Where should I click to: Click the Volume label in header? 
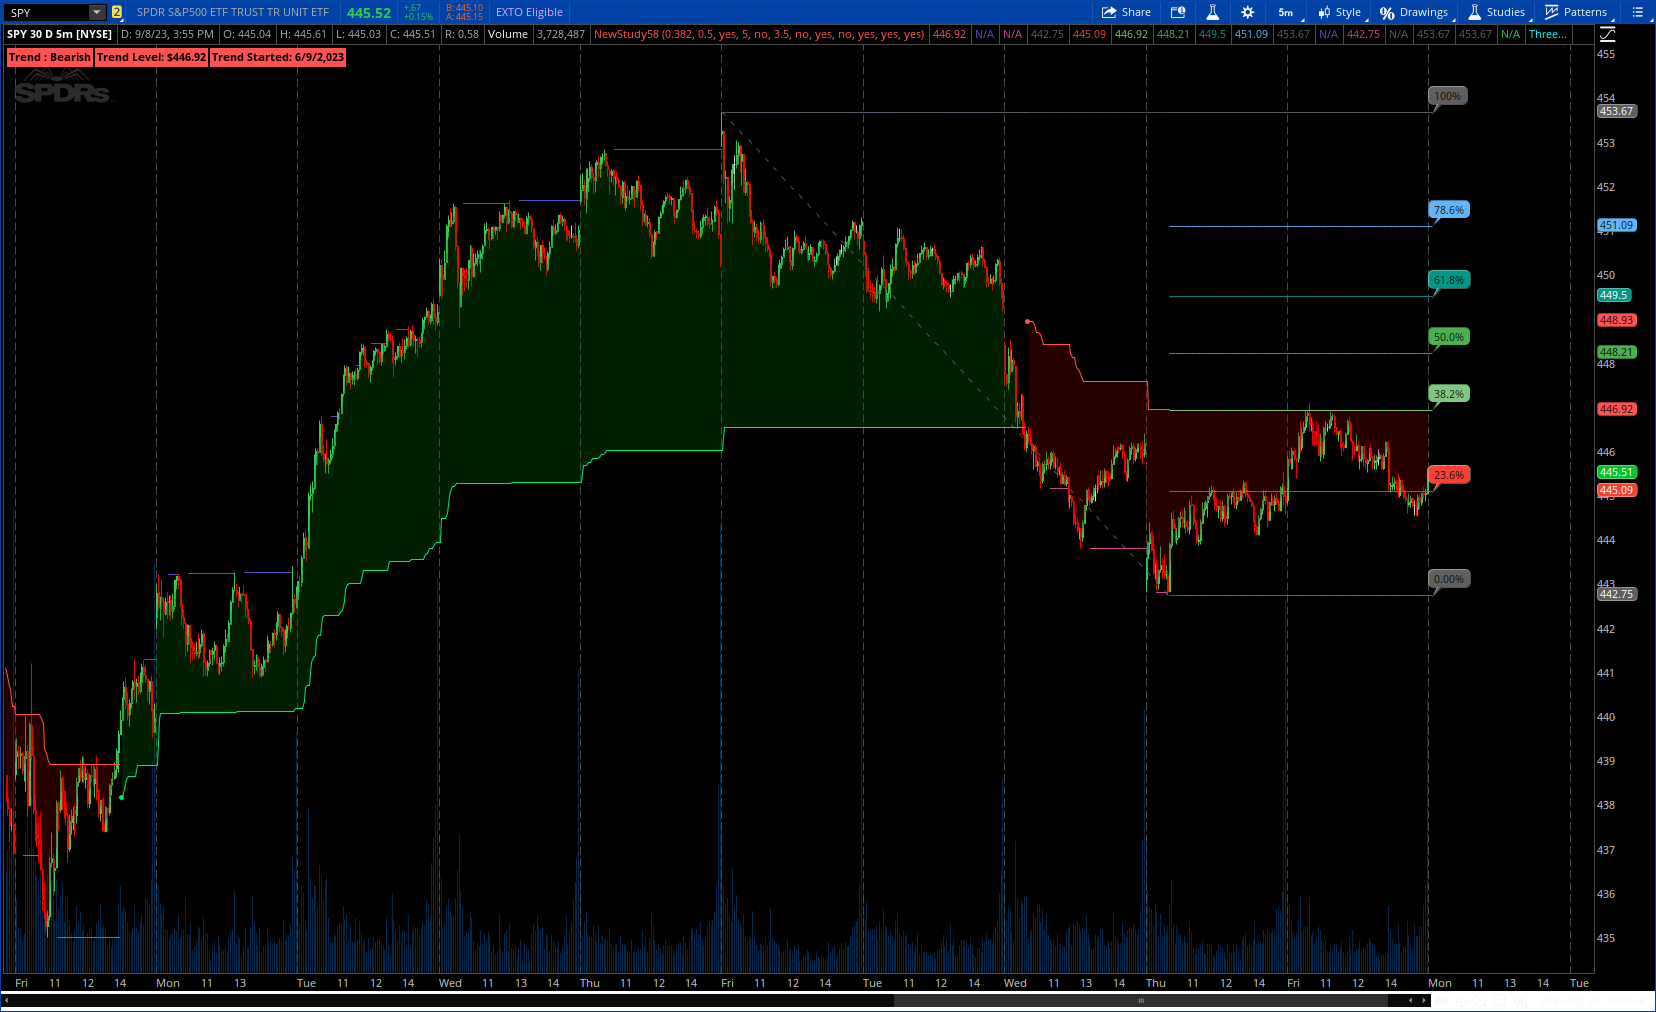point(508,34)
